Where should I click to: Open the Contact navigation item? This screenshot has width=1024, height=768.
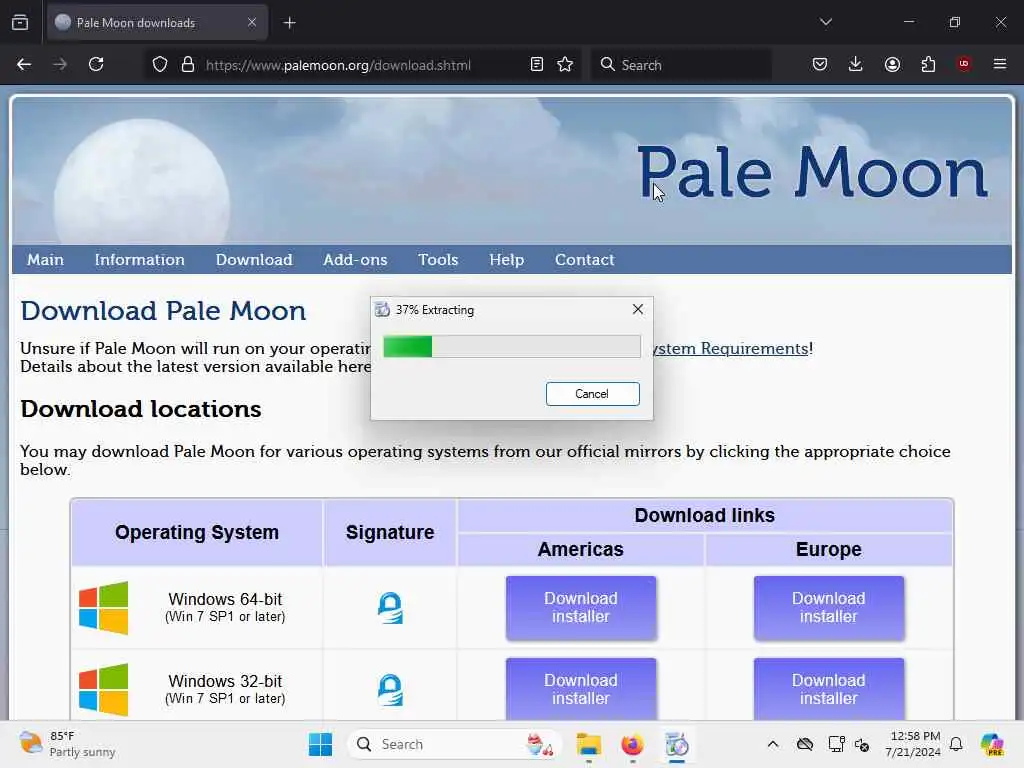coord(584,259)
